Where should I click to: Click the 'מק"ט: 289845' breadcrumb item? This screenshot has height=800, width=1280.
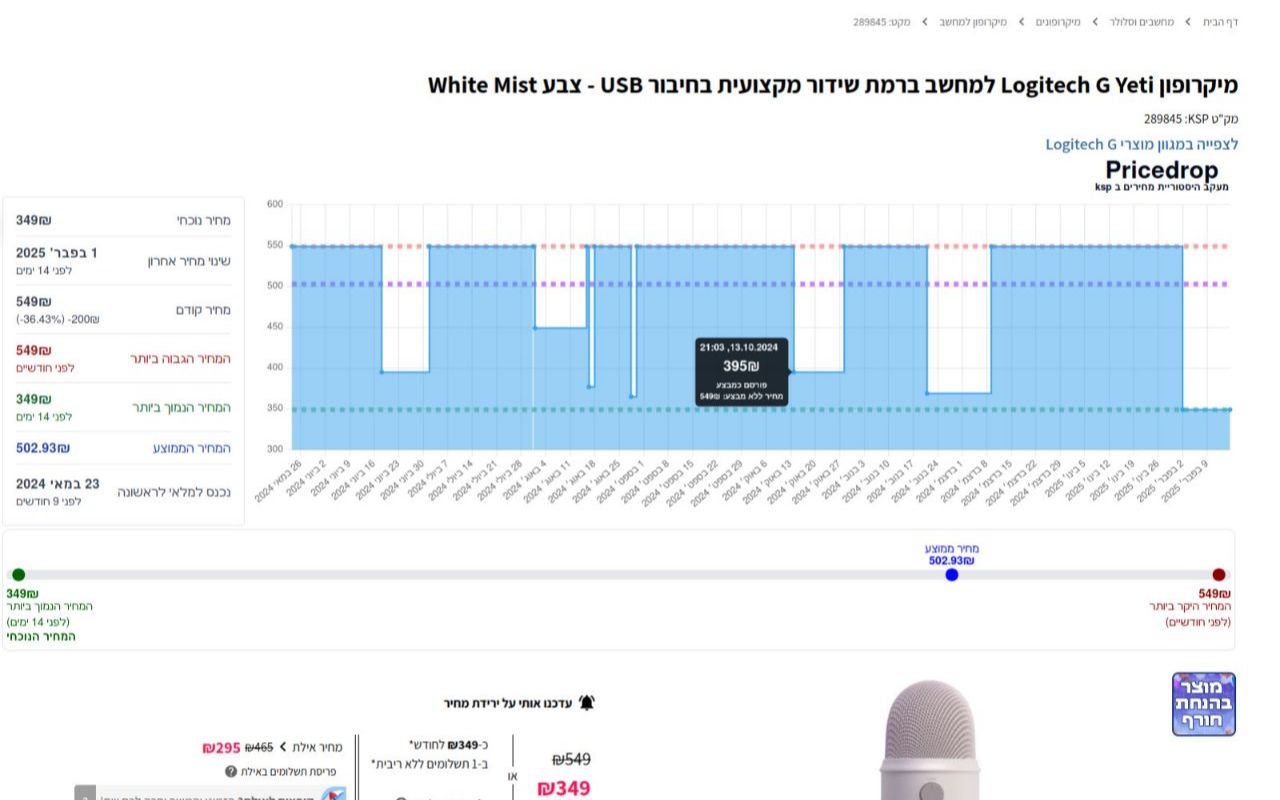(x=882, y=22)
